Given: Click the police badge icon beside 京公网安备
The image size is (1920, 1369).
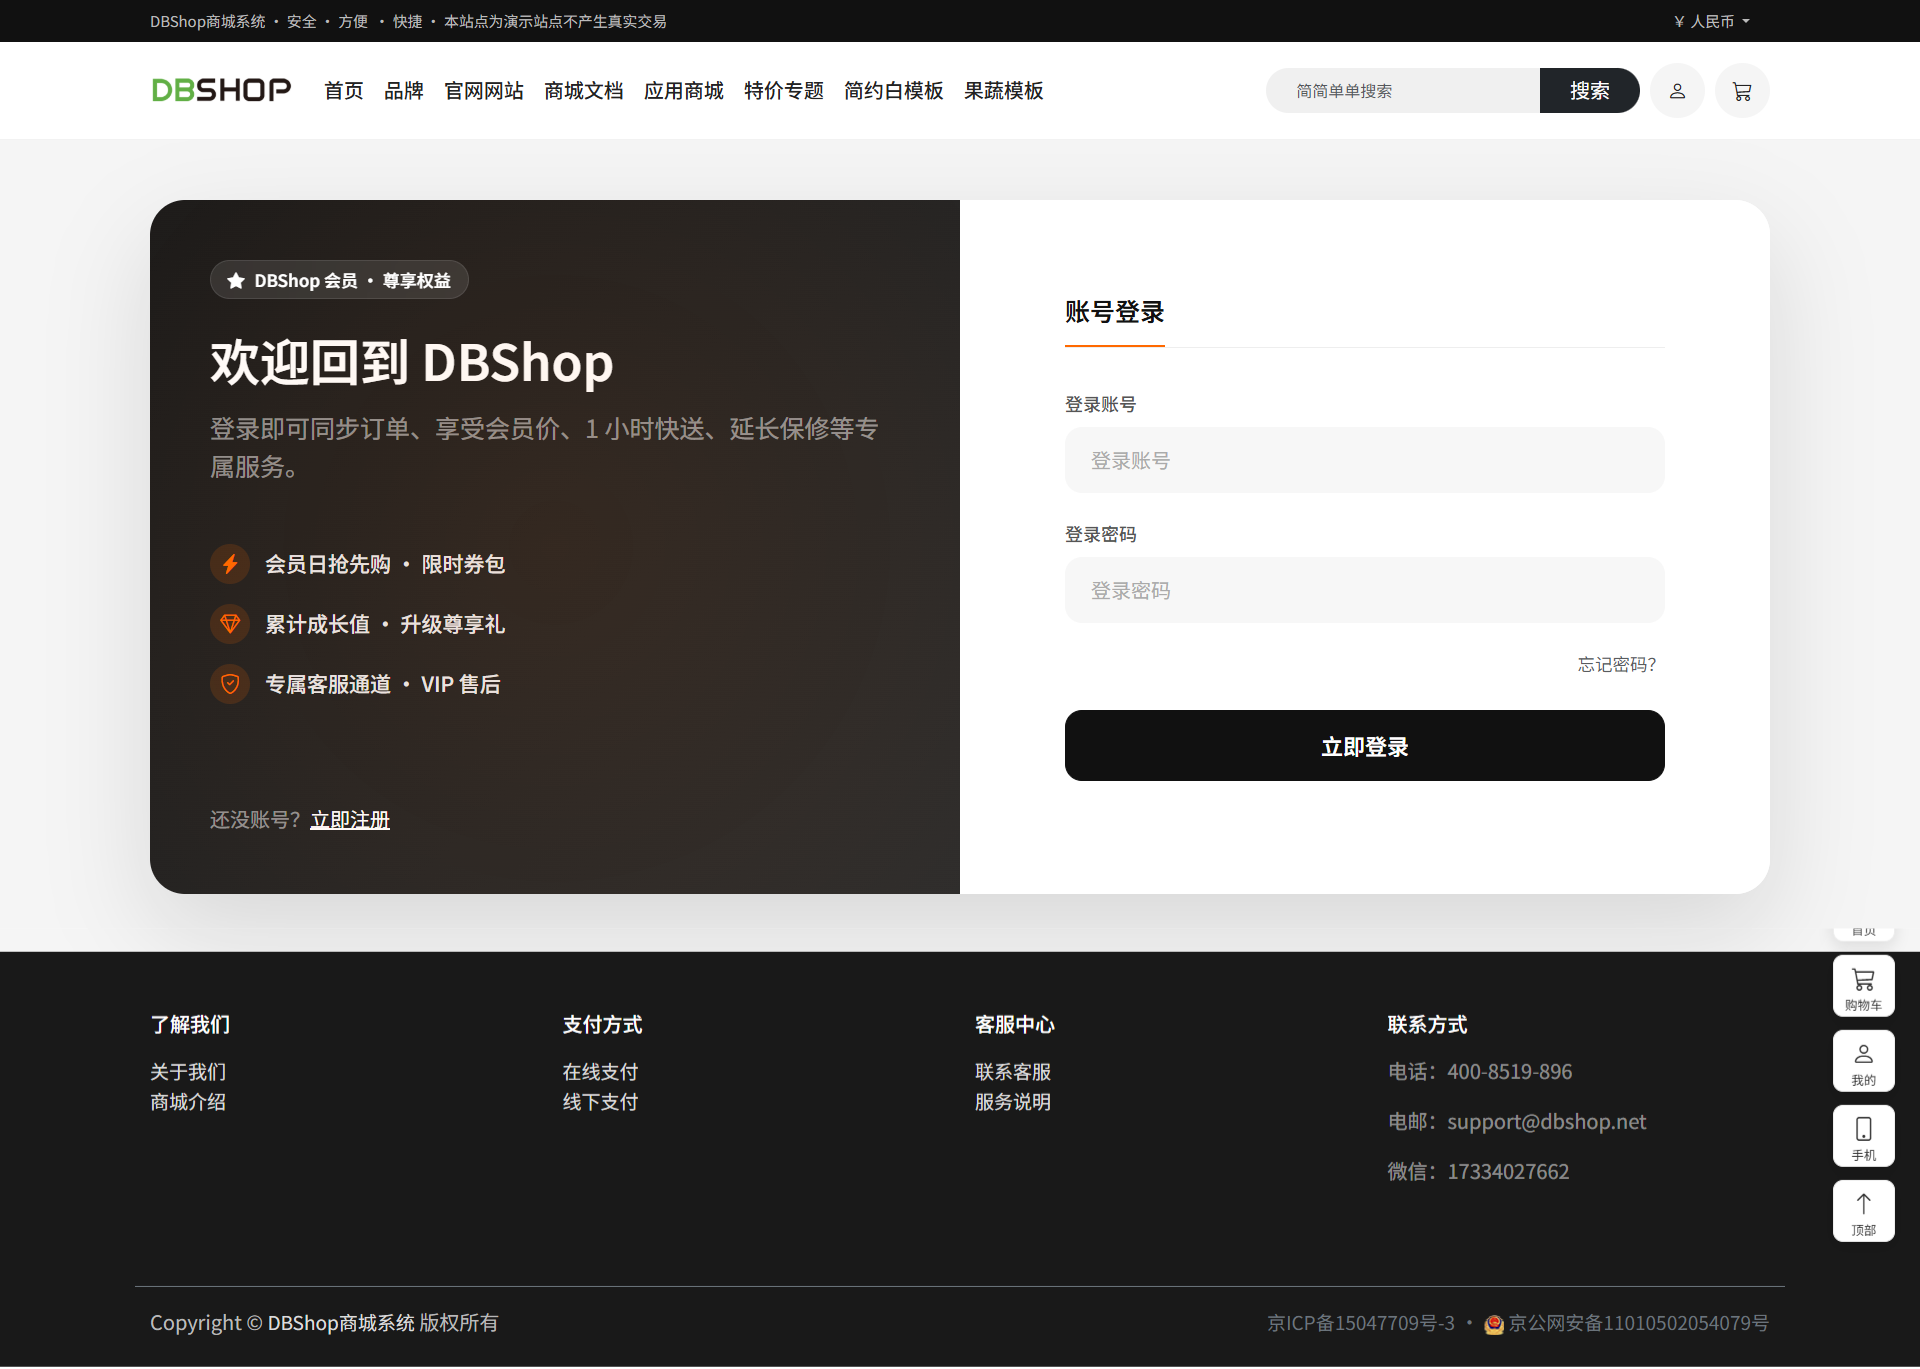Looking at the screenshot, I should pos(1494,1324).
